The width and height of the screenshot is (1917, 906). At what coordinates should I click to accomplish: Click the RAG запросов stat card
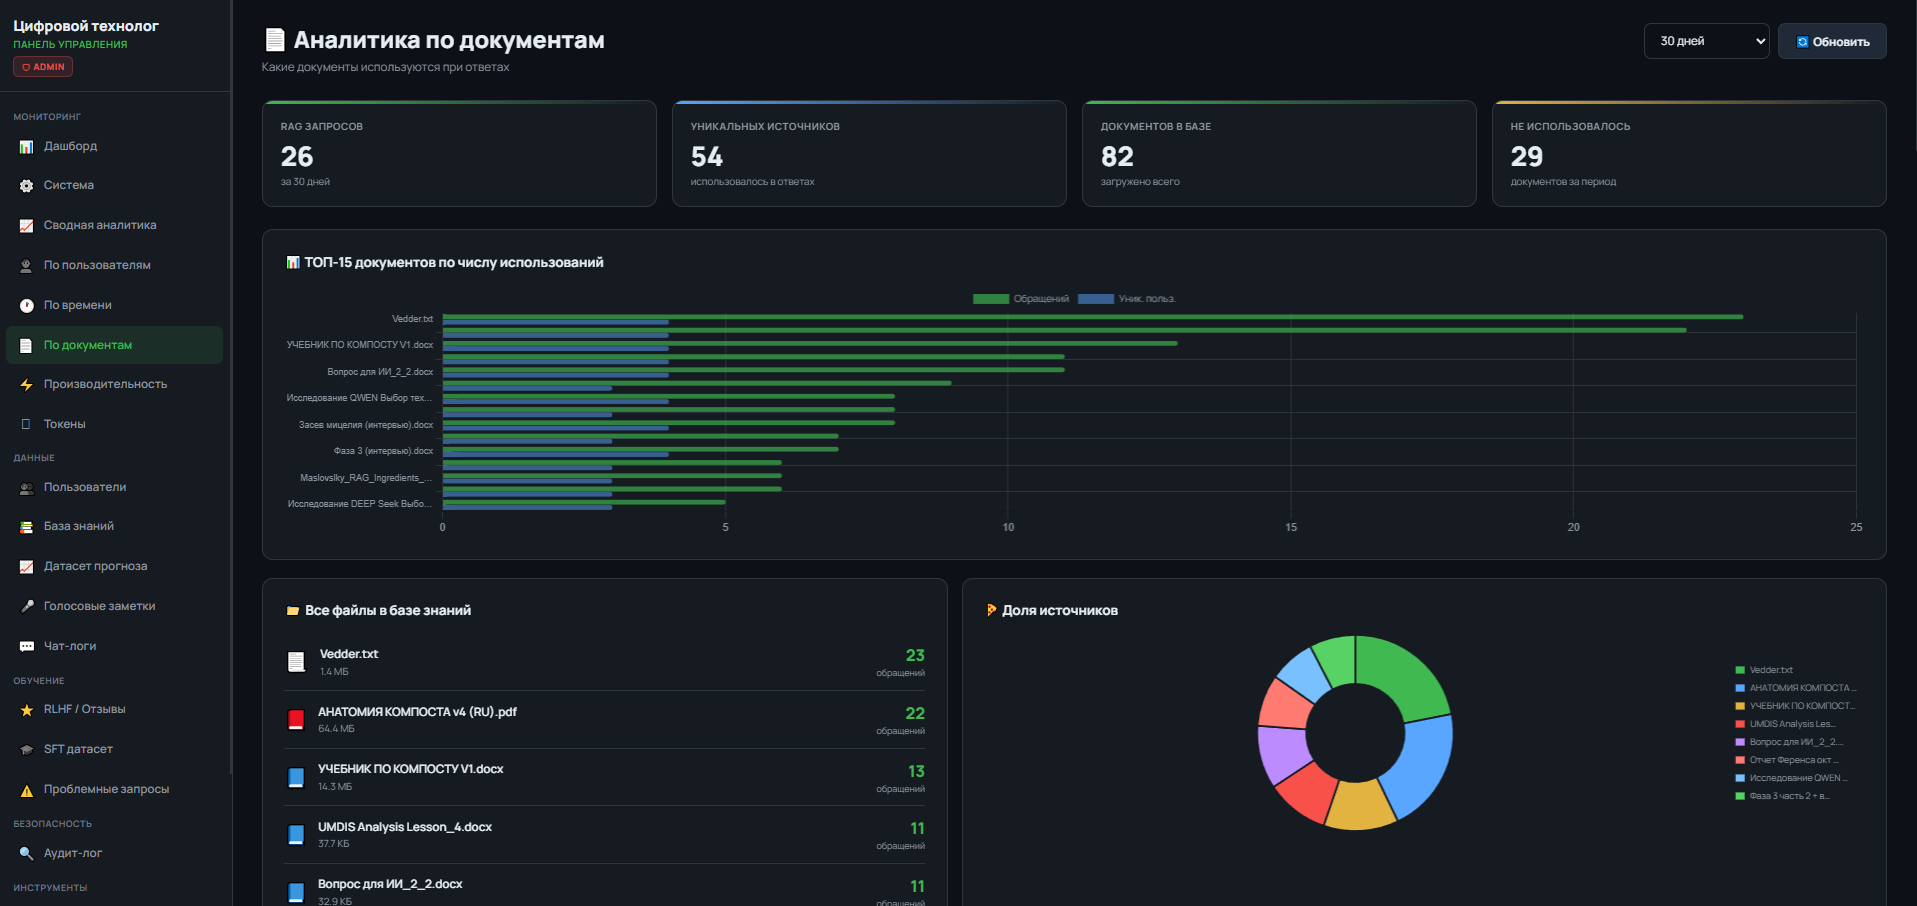(459, 153)
